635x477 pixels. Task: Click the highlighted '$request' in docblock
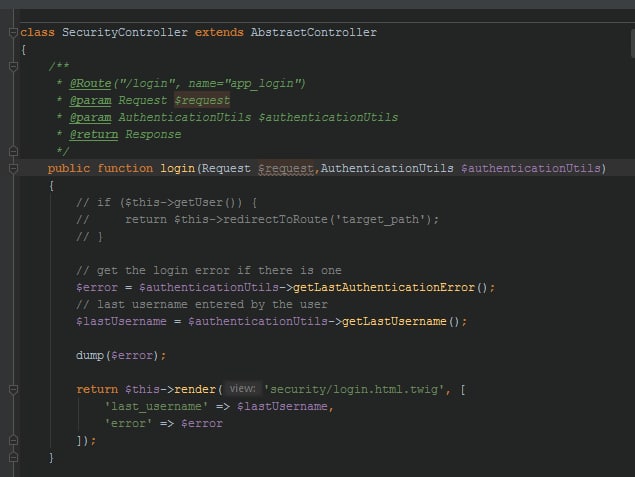point(202,100)
